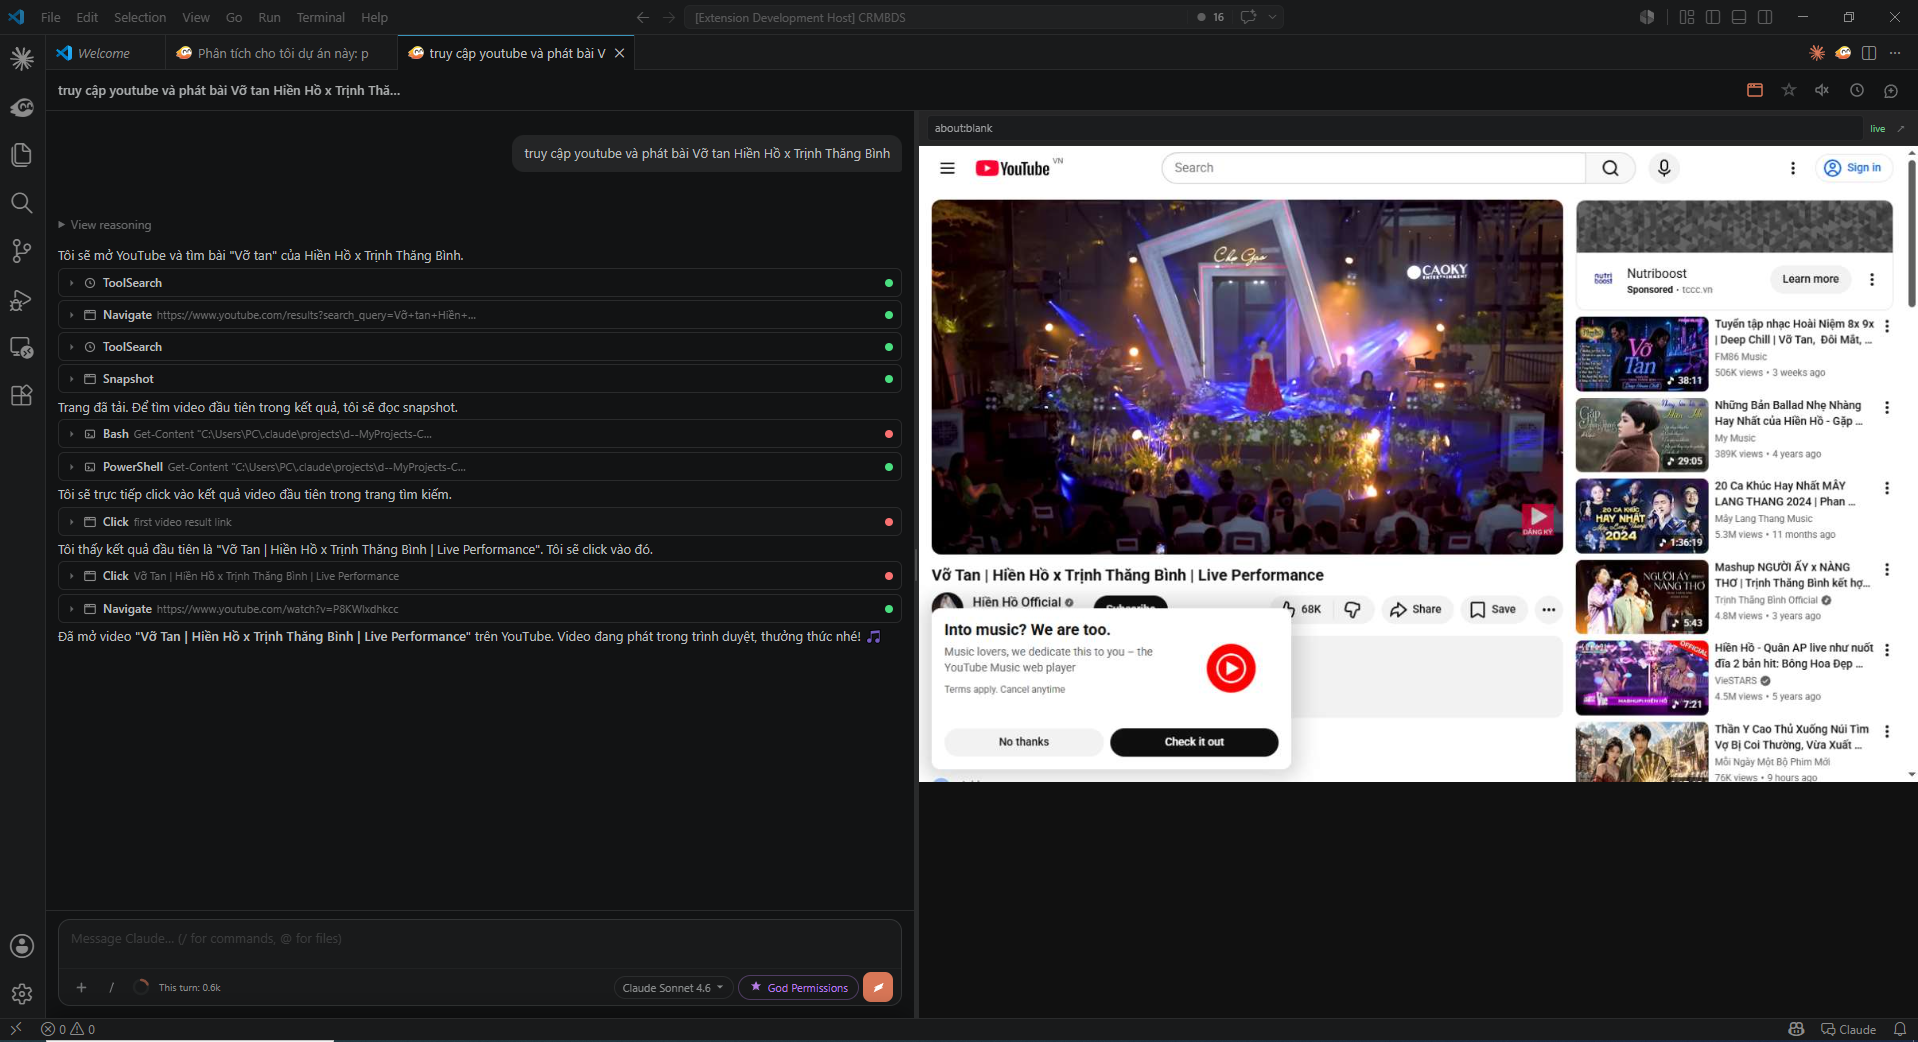Open the Source Control view
The height and width of the screenshot is (1042, 1918).
22,251
